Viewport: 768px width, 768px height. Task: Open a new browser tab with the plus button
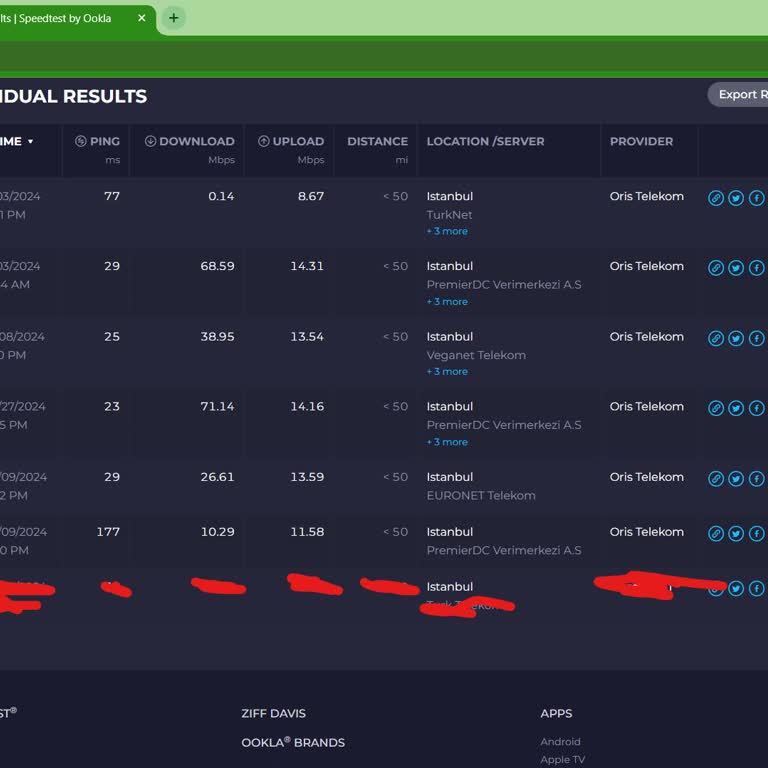coord(174,18)
